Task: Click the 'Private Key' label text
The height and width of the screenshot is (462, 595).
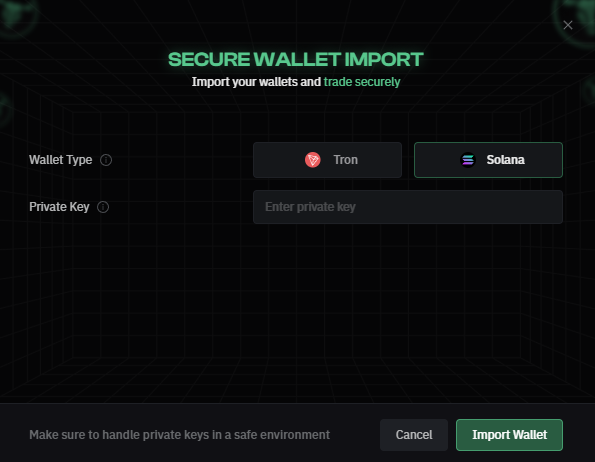Action: click(x=59, y=207)
